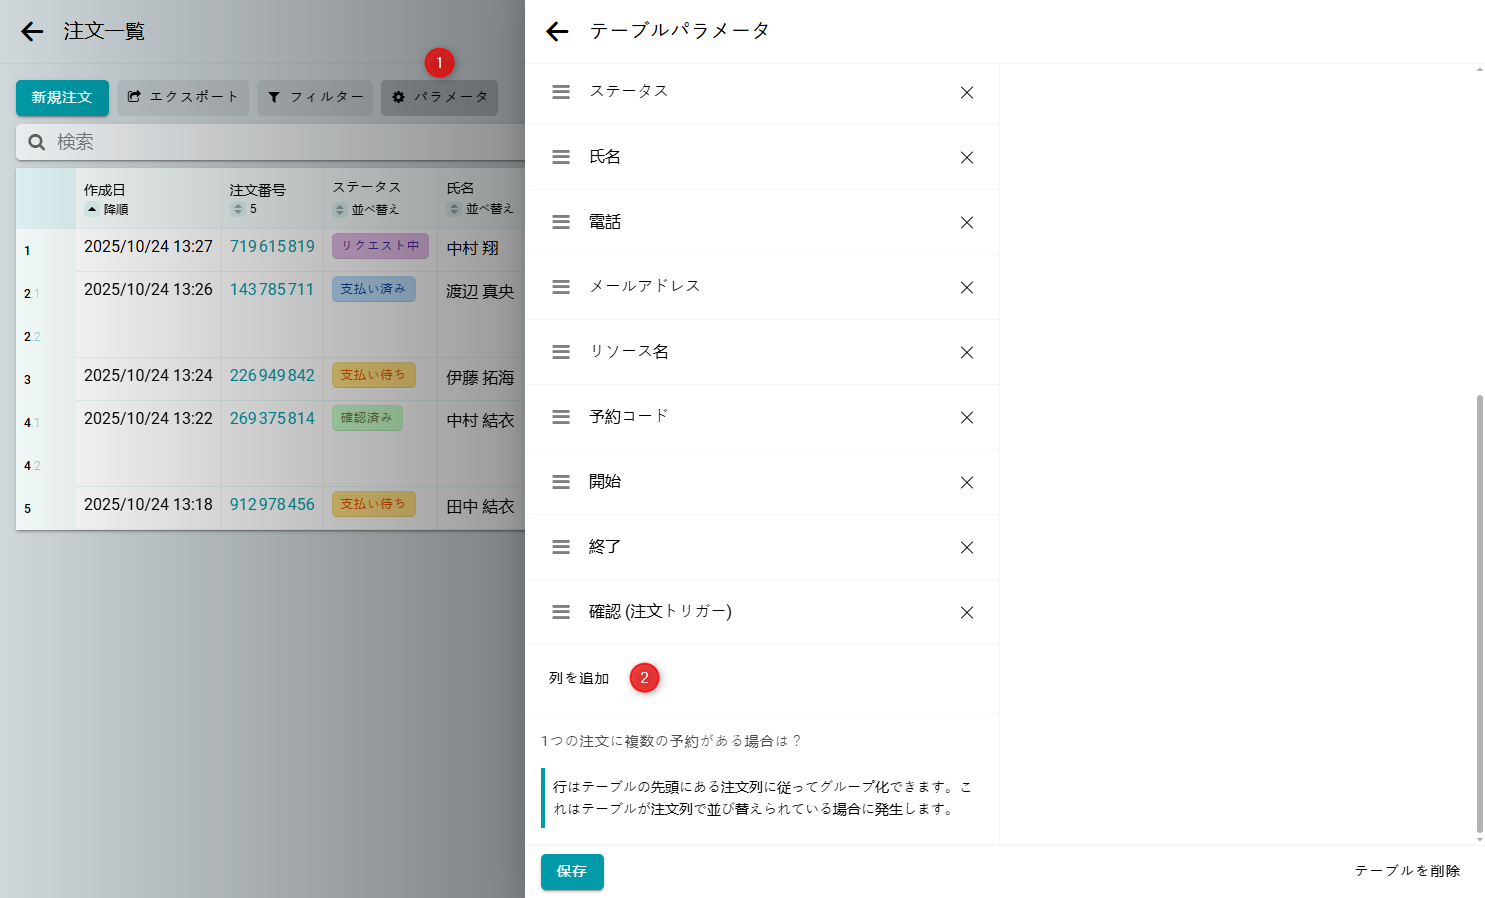Remove the 開始 column
Viewport: 1485px width, 898px height.
[967, 482]
